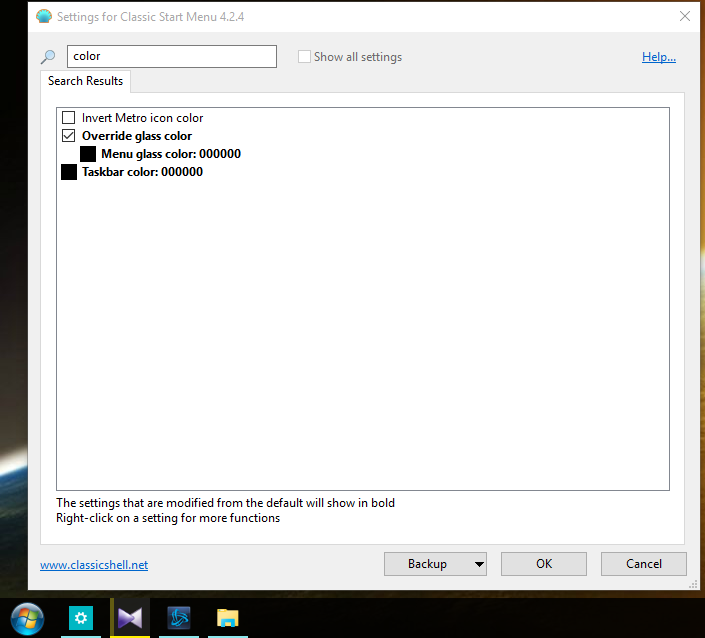Focus the search field containing color
This screenshot has height=638, width=705.
[172, 56]
